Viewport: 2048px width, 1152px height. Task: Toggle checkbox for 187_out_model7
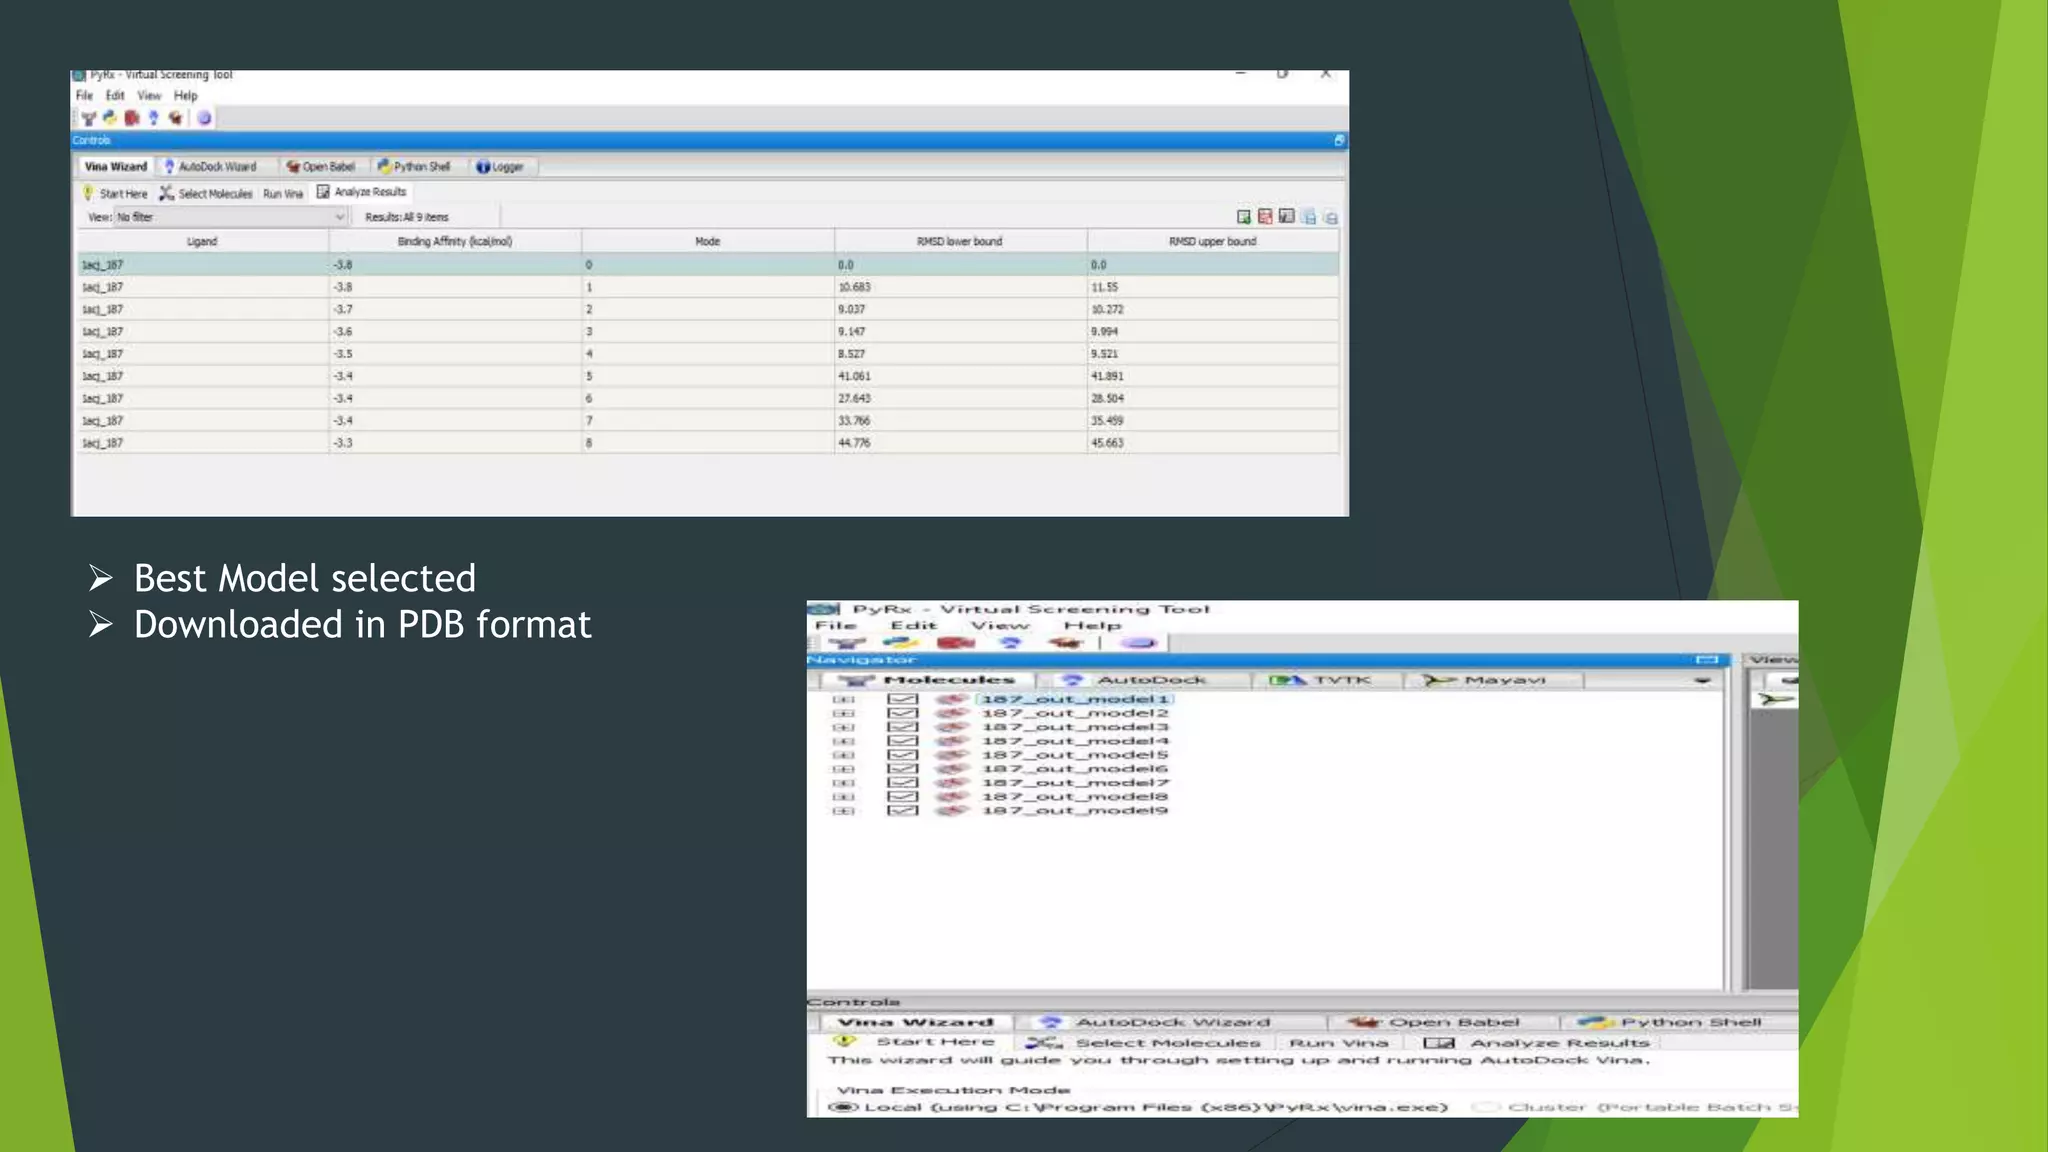(902, 783)
